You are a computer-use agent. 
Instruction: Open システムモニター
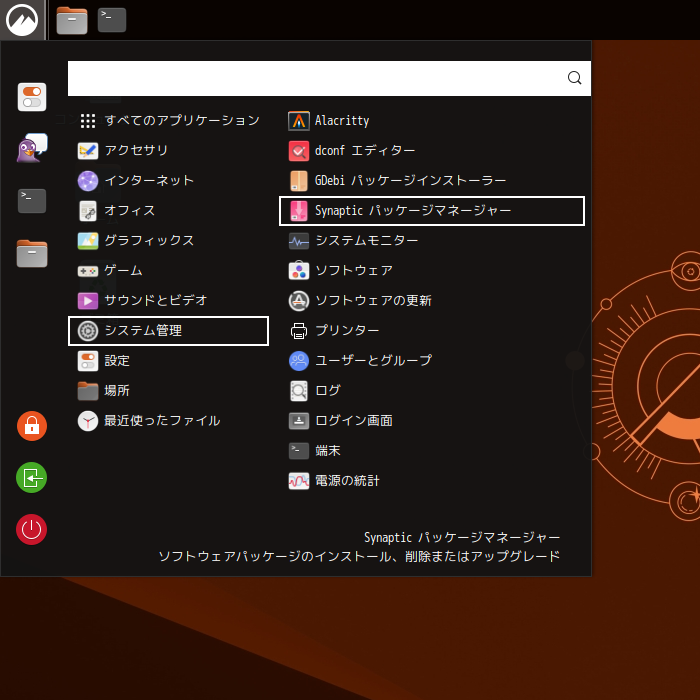pos(432,241)
